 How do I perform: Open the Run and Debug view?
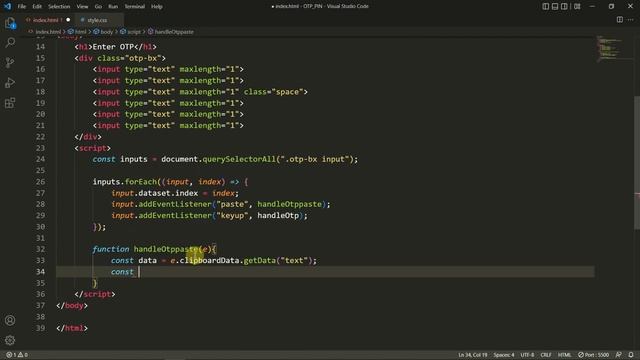point(10,82)
